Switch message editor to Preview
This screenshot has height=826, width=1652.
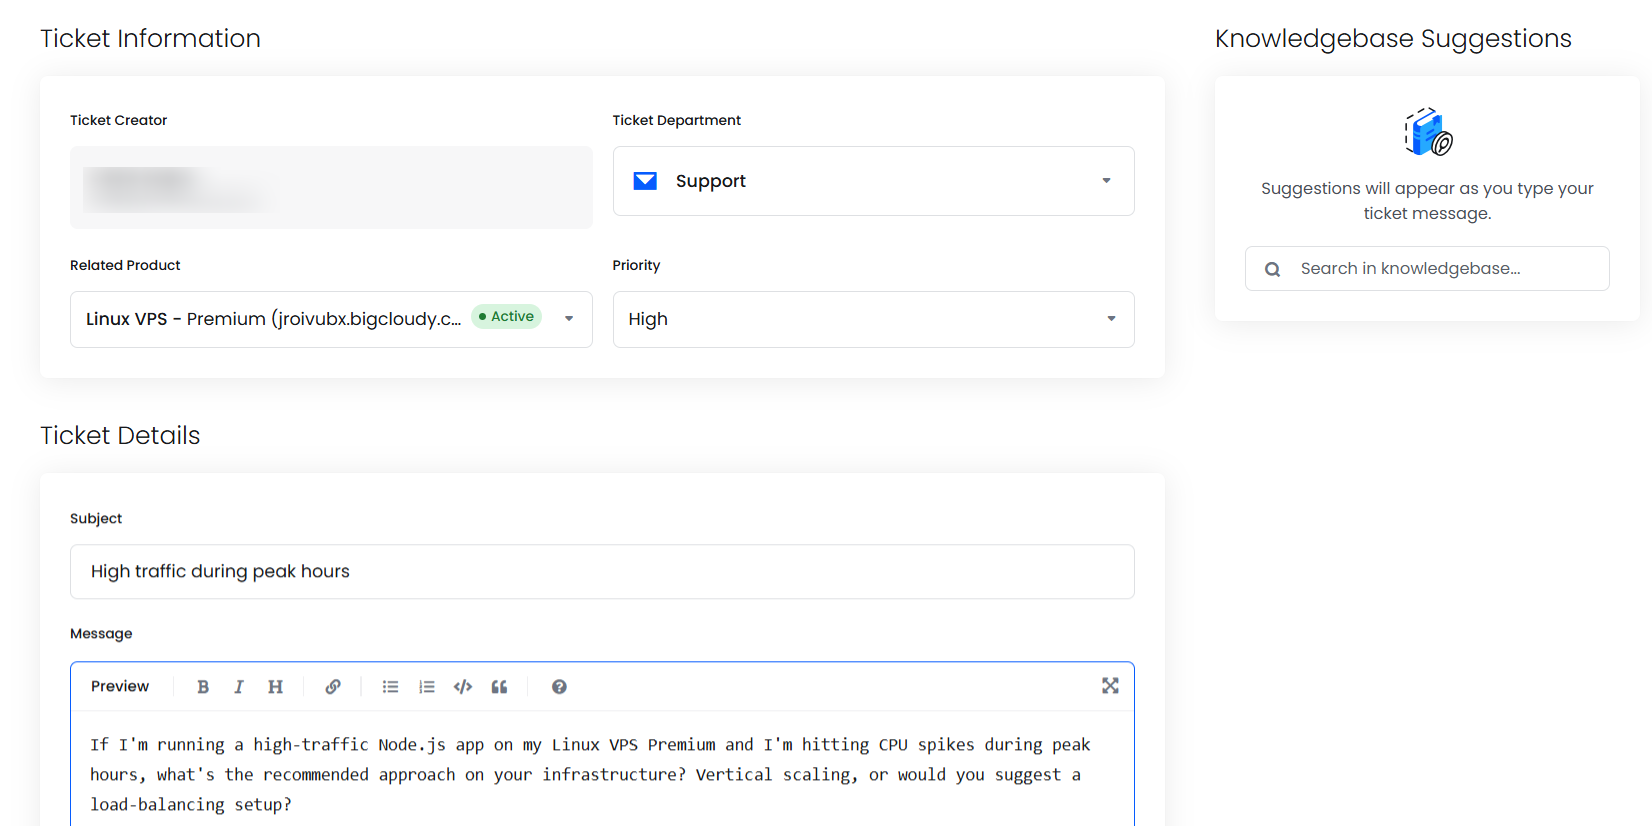coord(120,687)
